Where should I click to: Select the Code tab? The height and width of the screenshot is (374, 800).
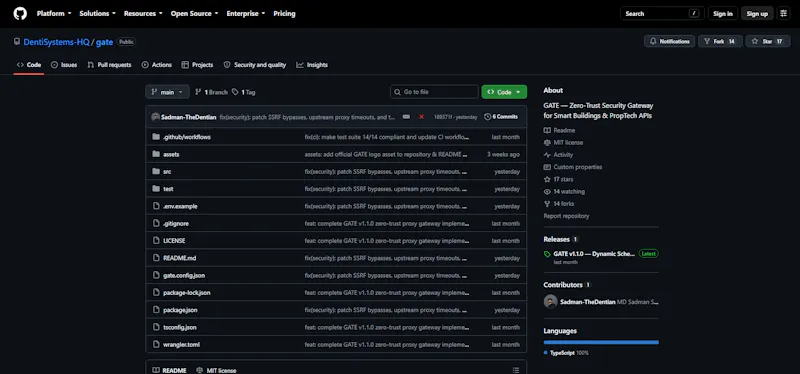pyautogui.click(x=29, y=65)
